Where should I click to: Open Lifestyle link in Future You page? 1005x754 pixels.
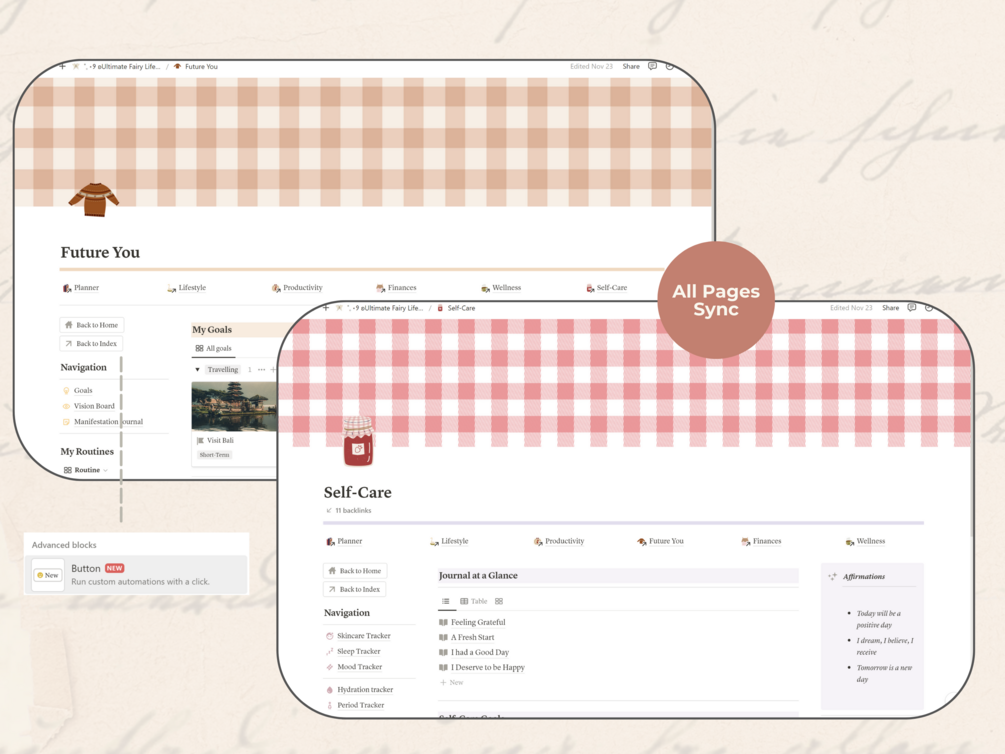[187, 288]
